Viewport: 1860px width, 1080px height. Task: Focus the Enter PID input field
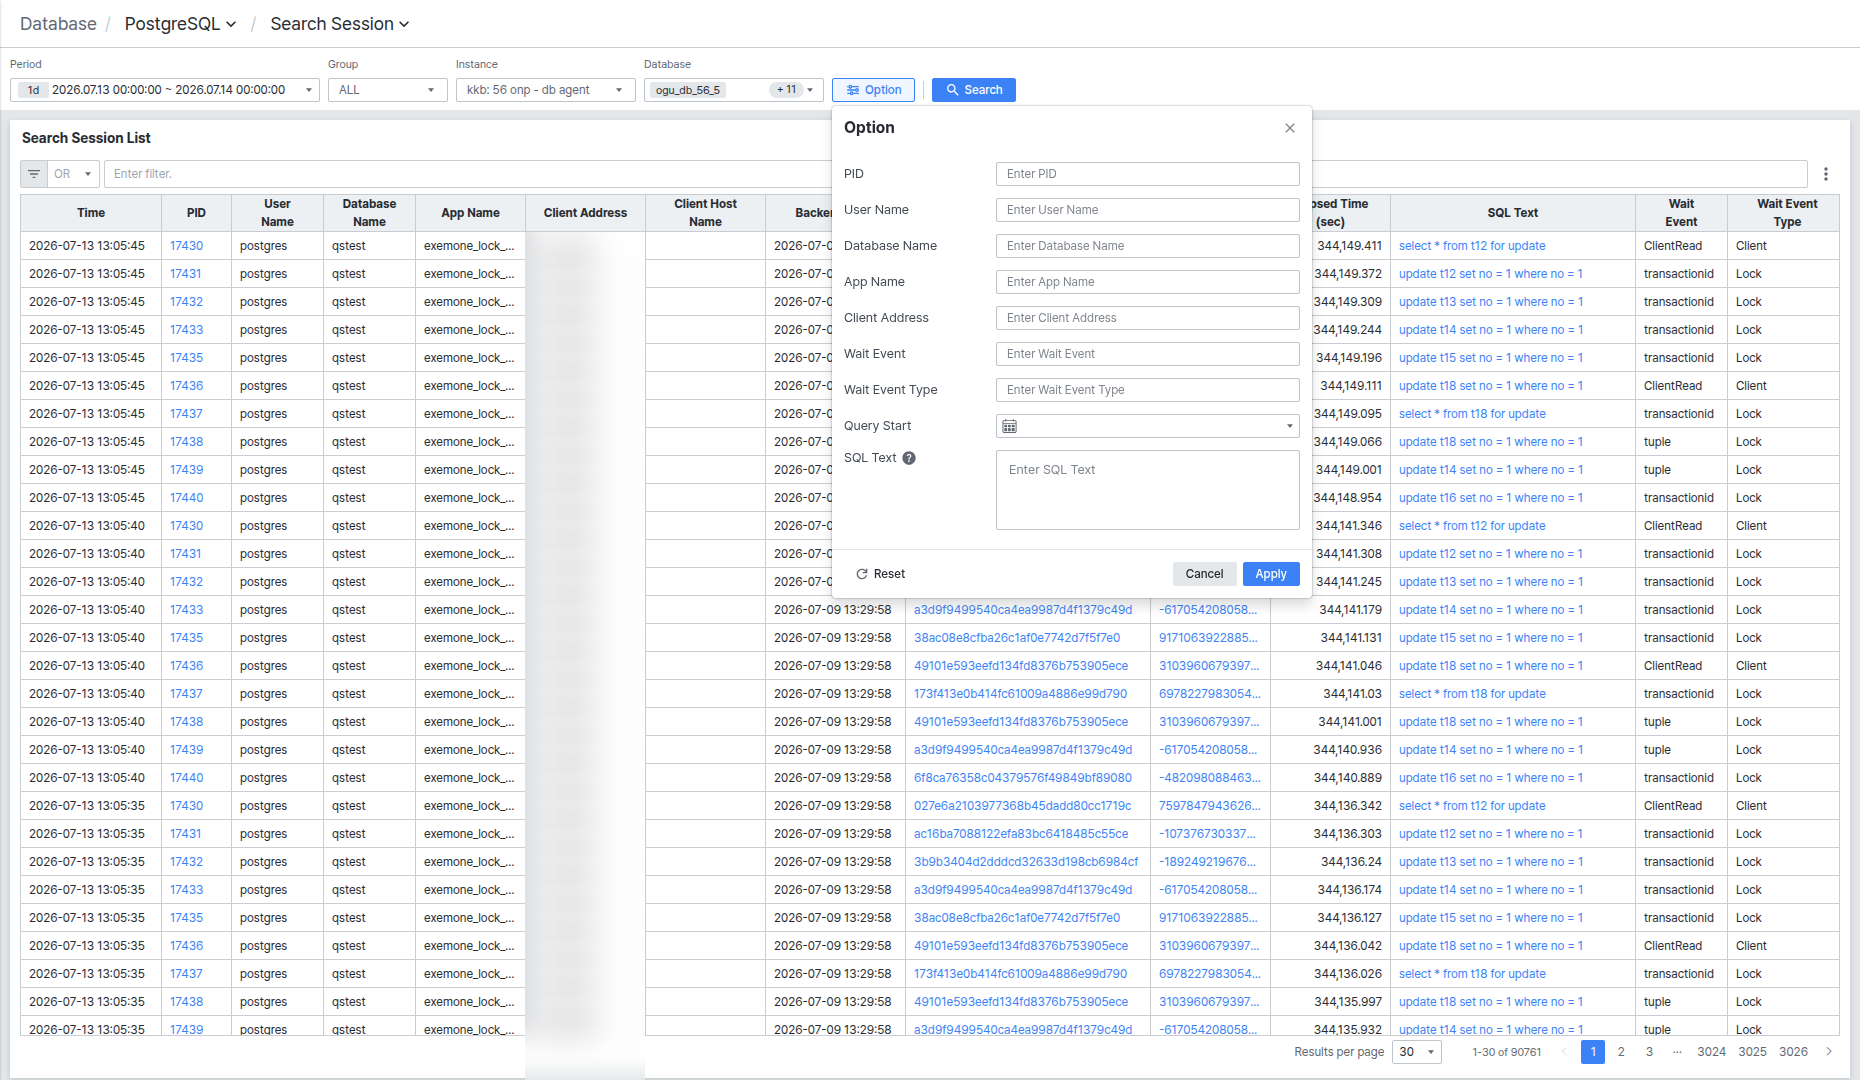click(1148, 174)
